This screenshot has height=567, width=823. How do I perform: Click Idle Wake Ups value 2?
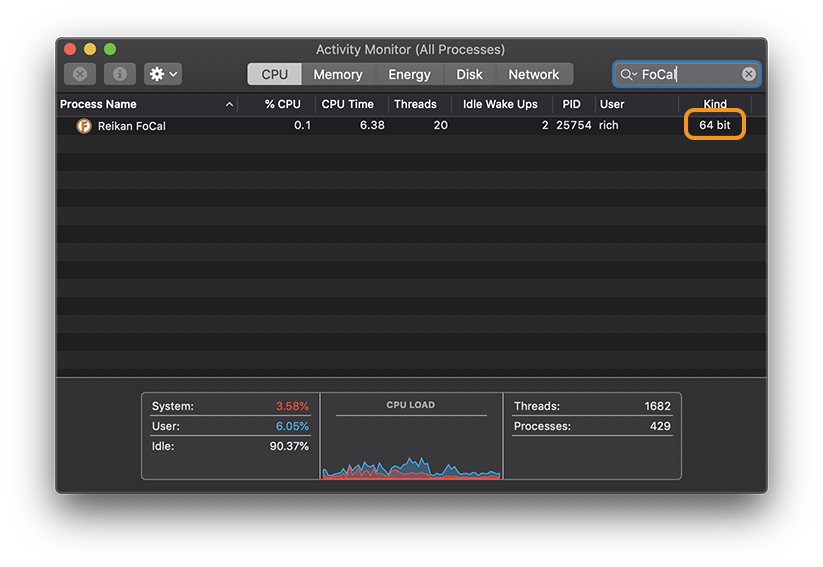click(x=545, y=125)
